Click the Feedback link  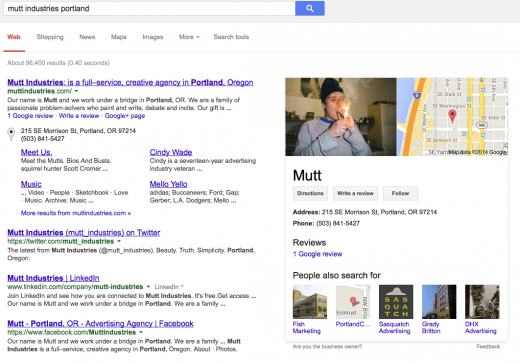(488, 347)
